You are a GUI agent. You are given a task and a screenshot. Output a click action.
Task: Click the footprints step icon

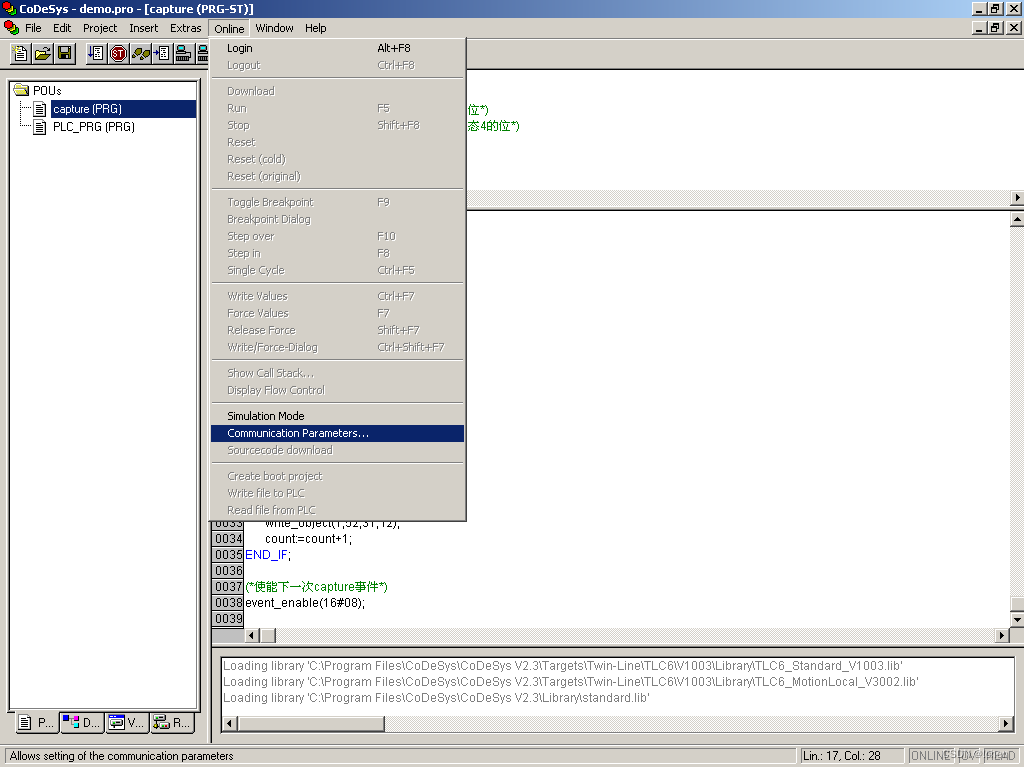click(140, 54)
